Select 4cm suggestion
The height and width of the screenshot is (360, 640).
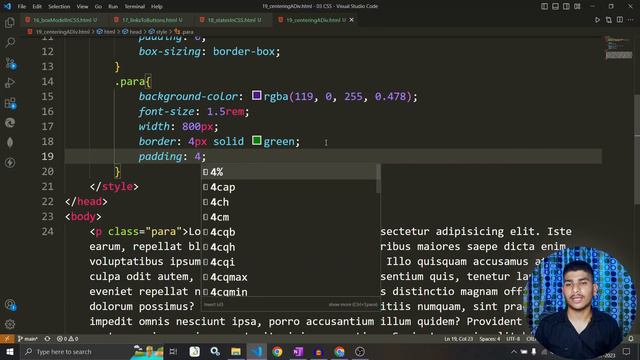(x=290, y=217)
